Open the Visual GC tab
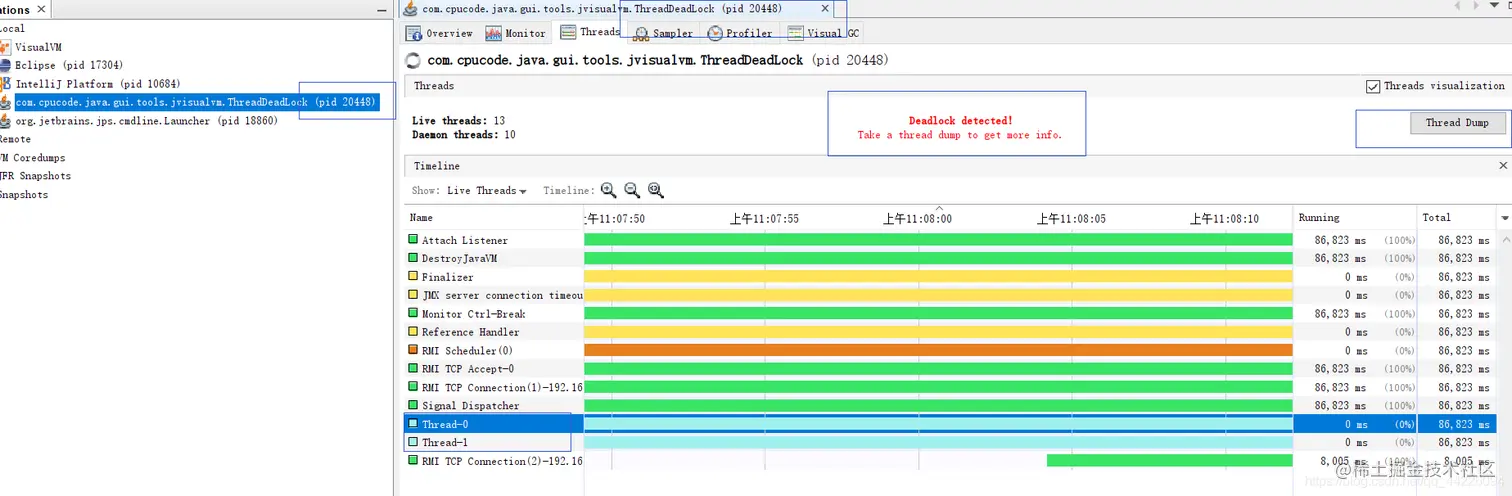The image size is (1512, 496). 823,33
